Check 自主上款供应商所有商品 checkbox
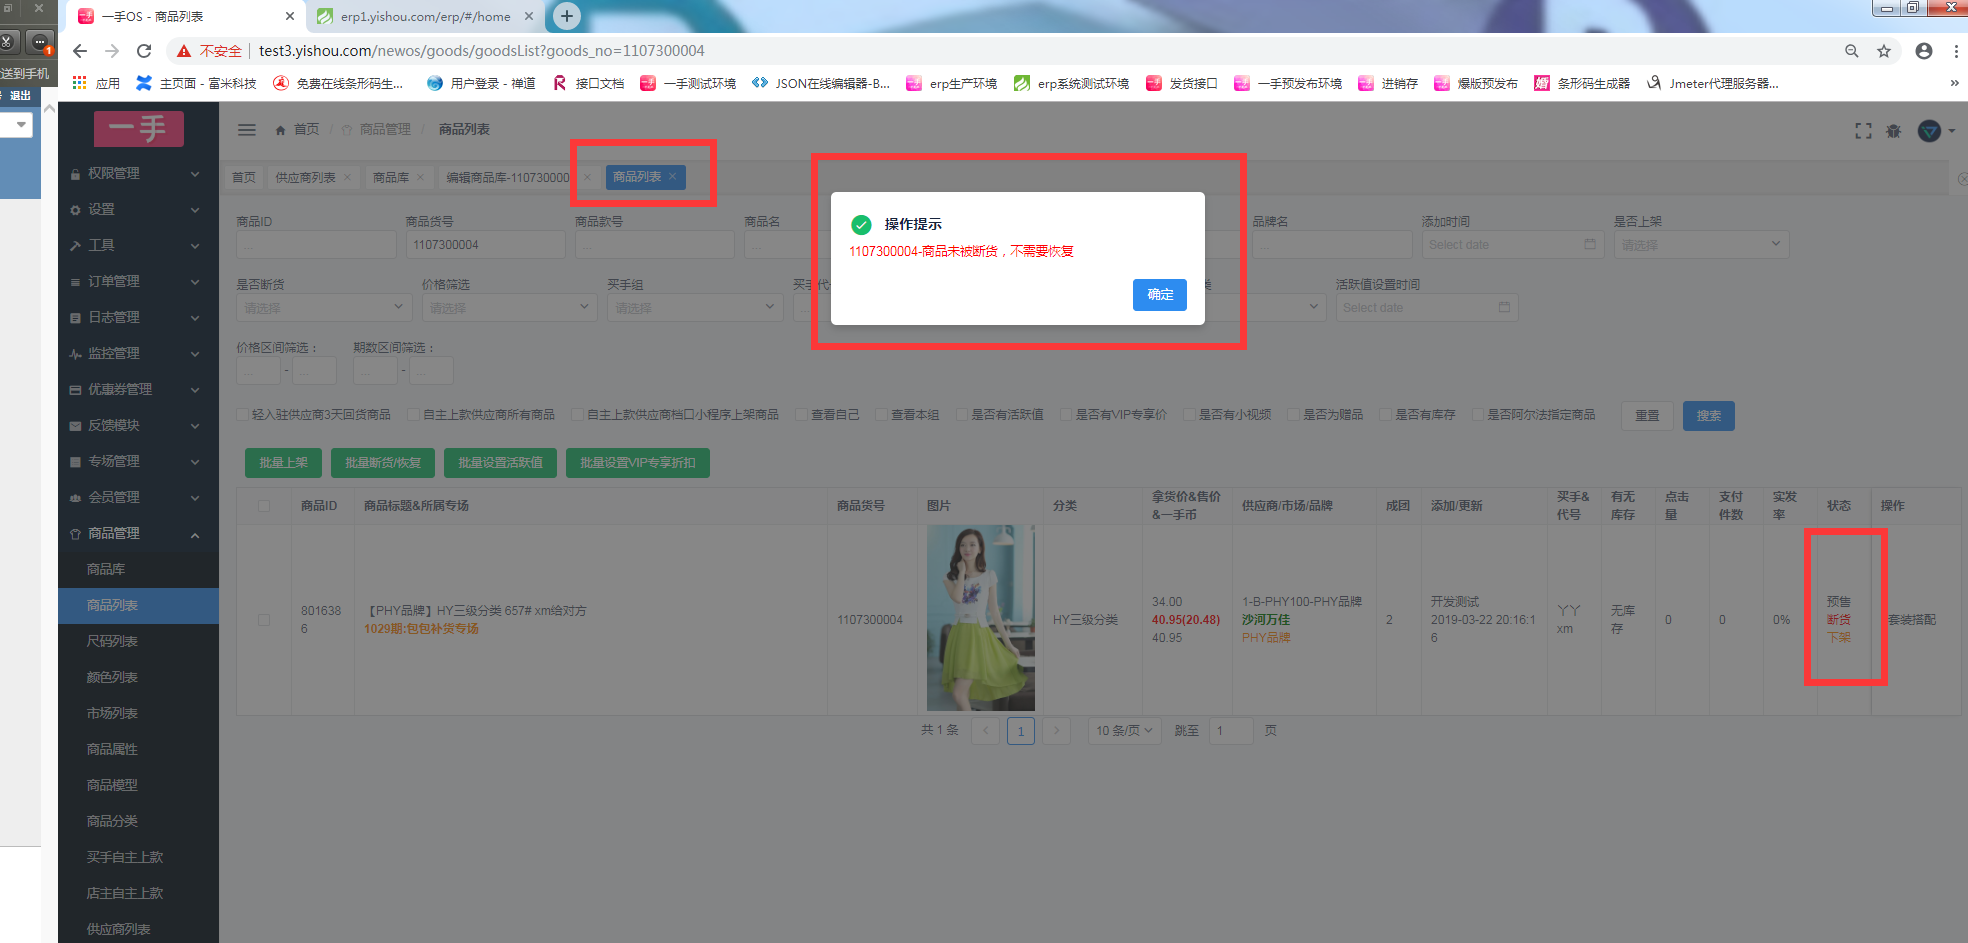Viewport: 1968px width, 943px height. pyautogui.click(x=413, y=415)
